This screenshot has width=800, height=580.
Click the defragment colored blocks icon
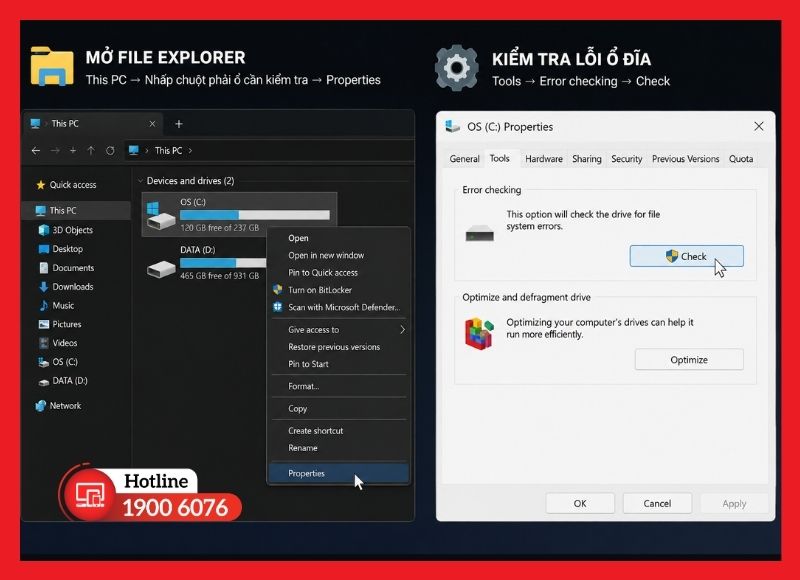tap(479, 334)
